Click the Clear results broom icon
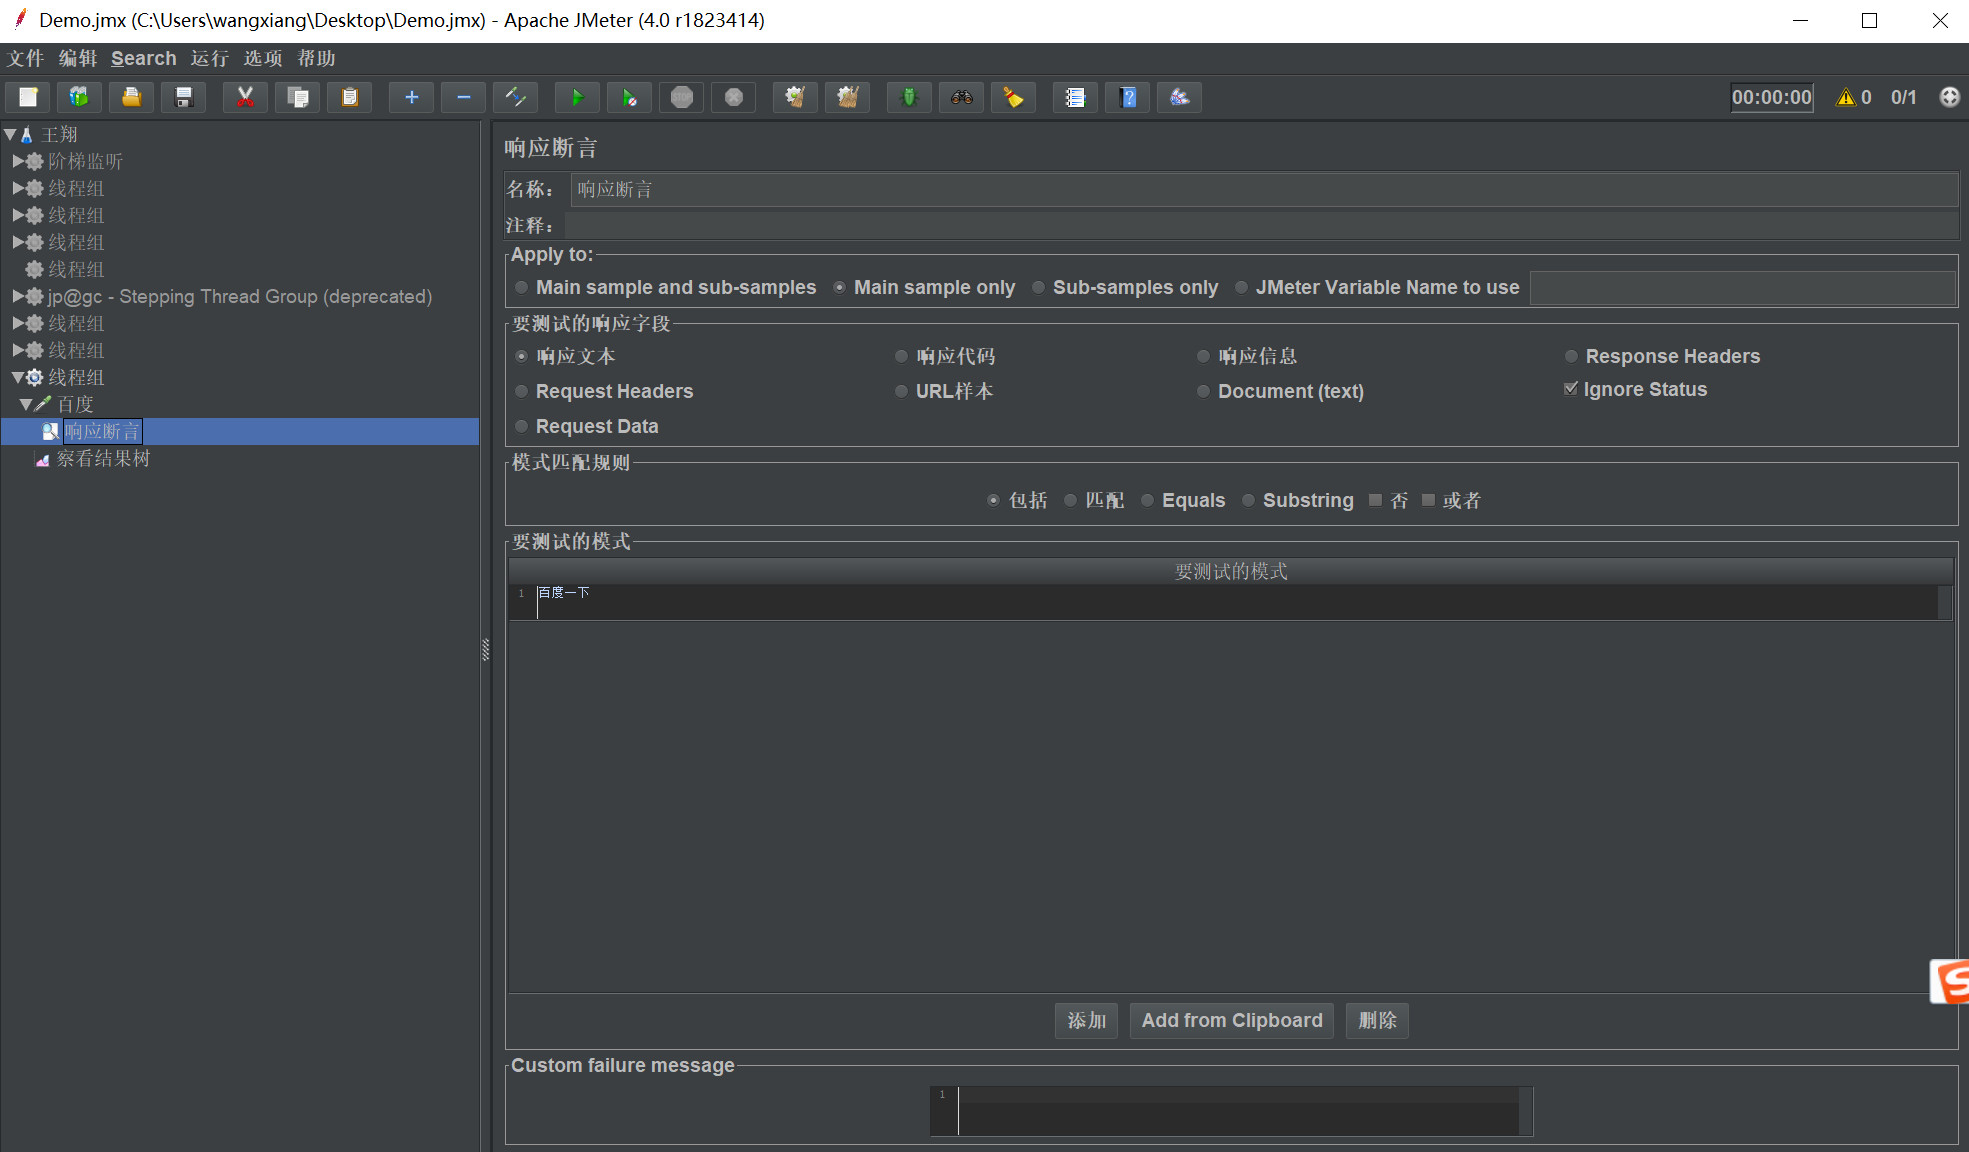Viewport: 1969px width, 1152px height. tap(795, 97)
